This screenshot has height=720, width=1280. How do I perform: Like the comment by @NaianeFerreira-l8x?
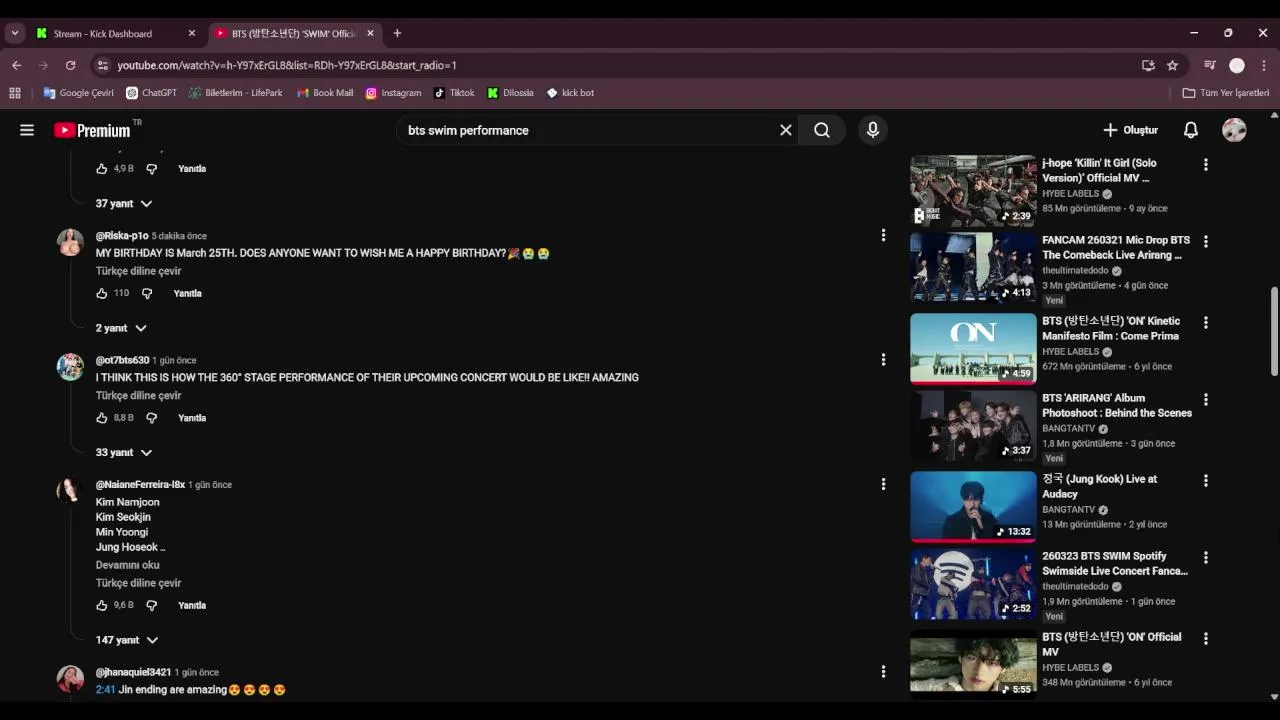coord(102,605)
